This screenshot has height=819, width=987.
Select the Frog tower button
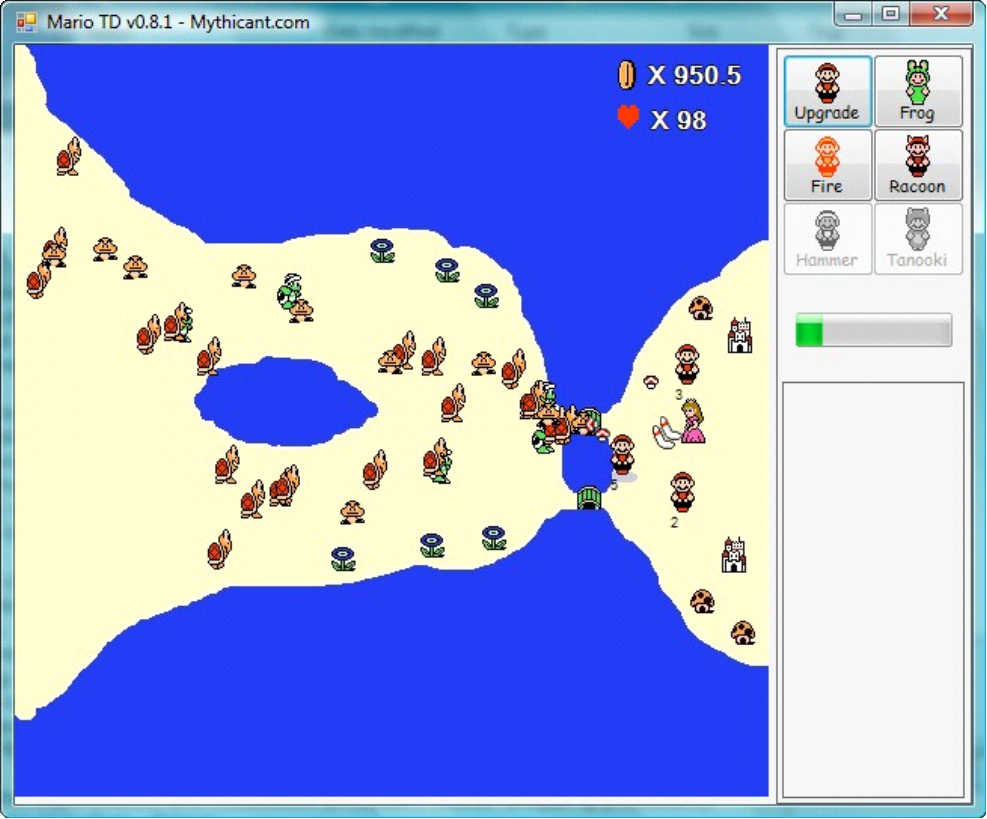pos(918,91)
